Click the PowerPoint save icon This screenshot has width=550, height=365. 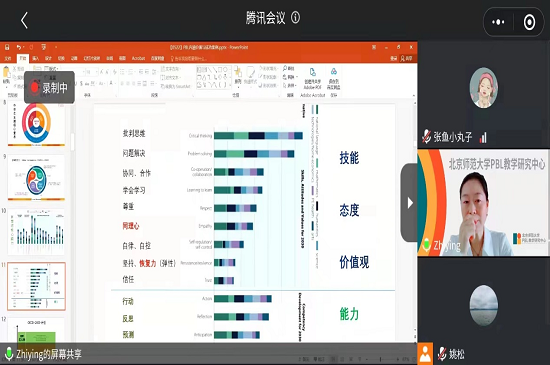point(7,47)
